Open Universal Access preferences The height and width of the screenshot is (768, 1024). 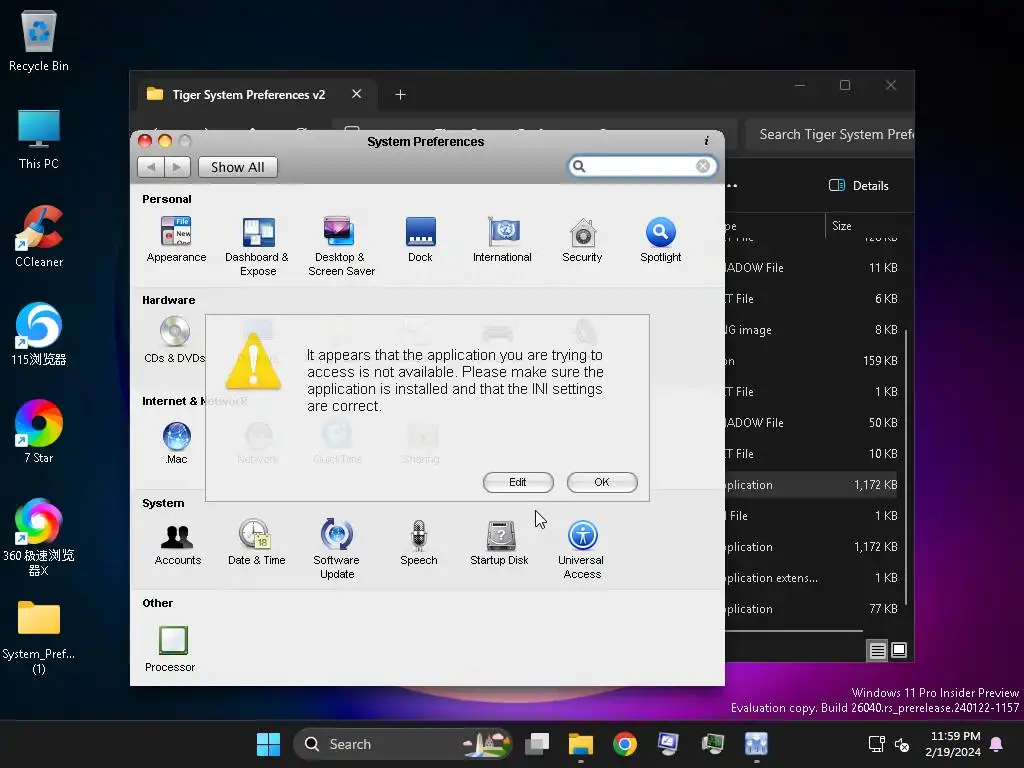(582, 549)
